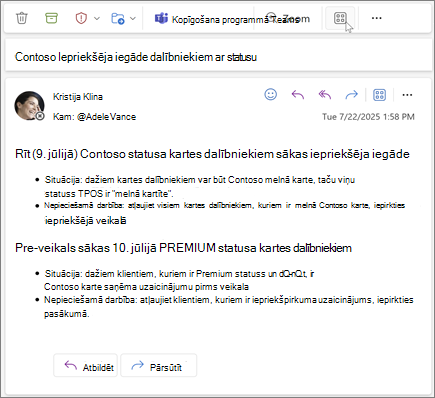Click the Pārsūtīt button

click(x=158, y=366)
